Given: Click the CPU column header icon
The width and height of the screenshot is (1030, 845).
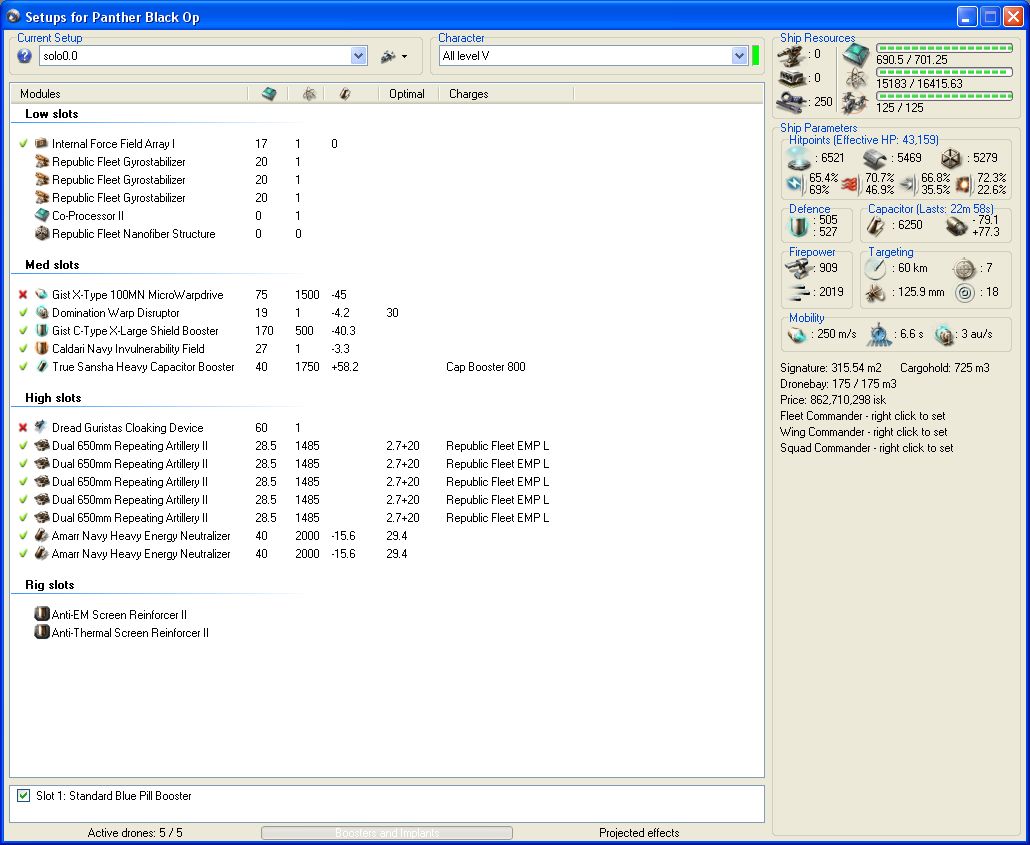Looking at the screenshot, I should pos(269,94).
